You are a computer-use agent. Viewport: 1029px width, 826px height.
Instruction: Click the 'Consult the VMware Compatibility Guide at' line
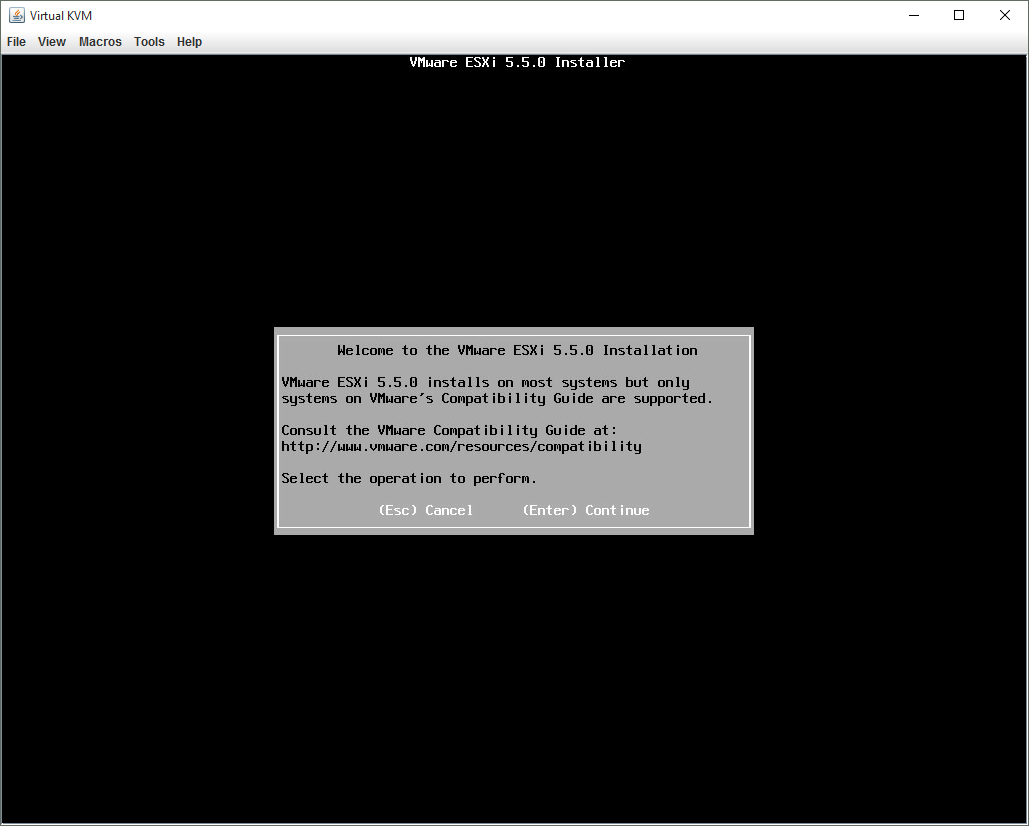[449, 430]
